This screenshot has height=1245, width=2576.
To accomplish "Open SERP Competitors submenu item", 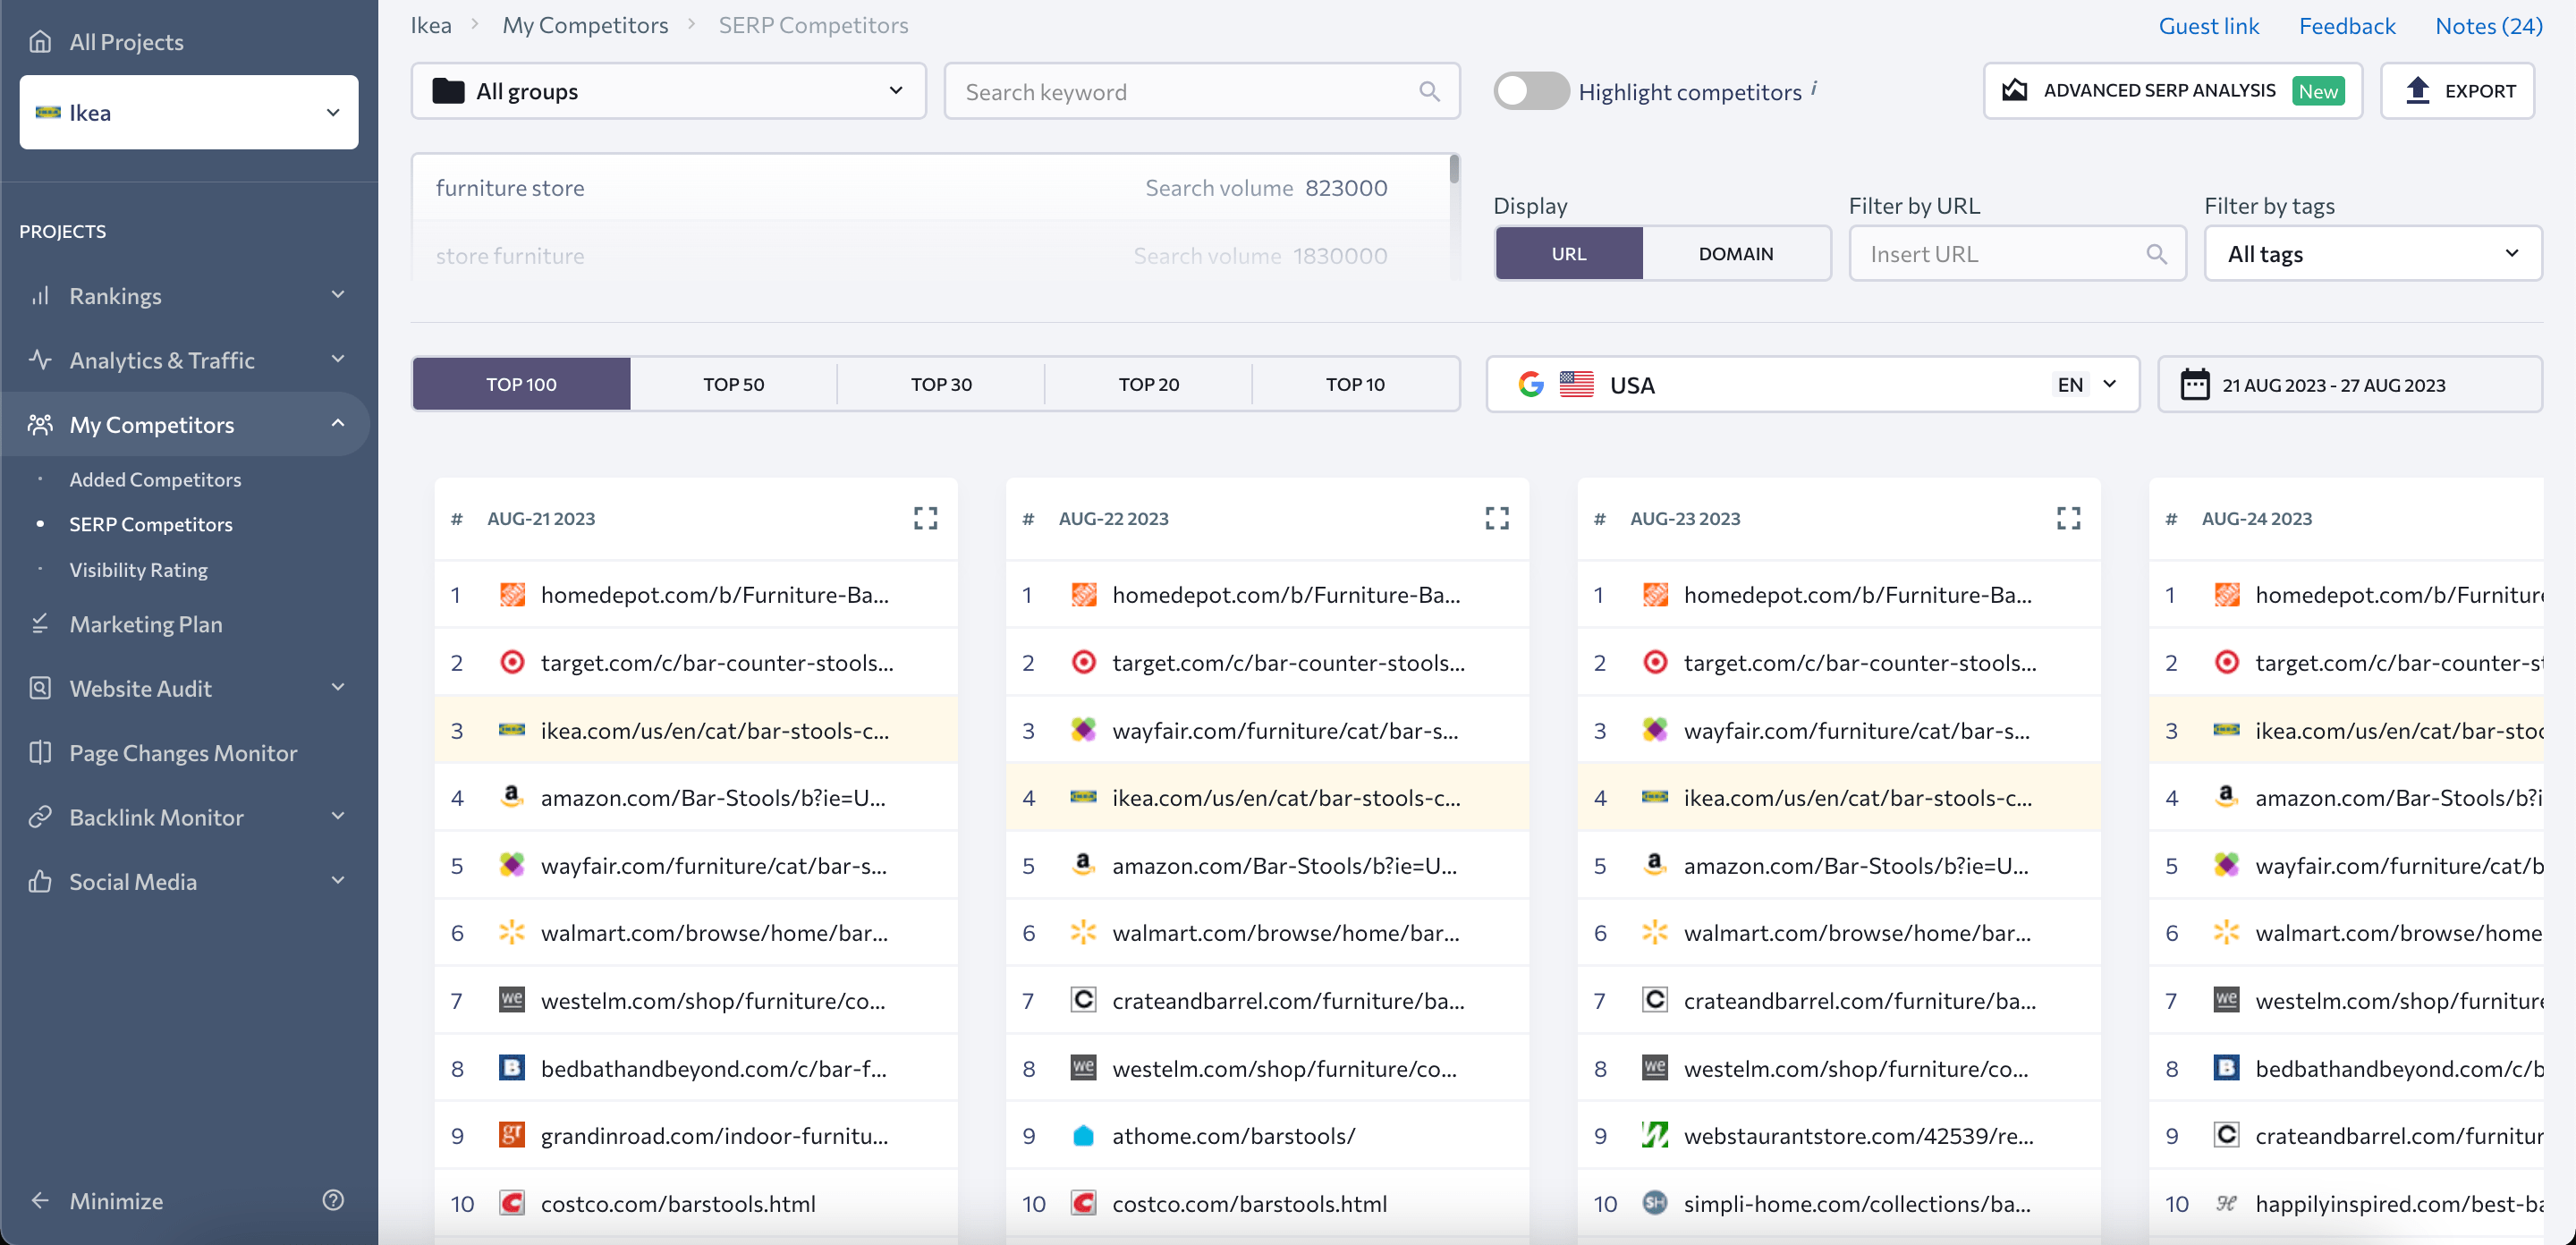I will click(x=150, y=524).
